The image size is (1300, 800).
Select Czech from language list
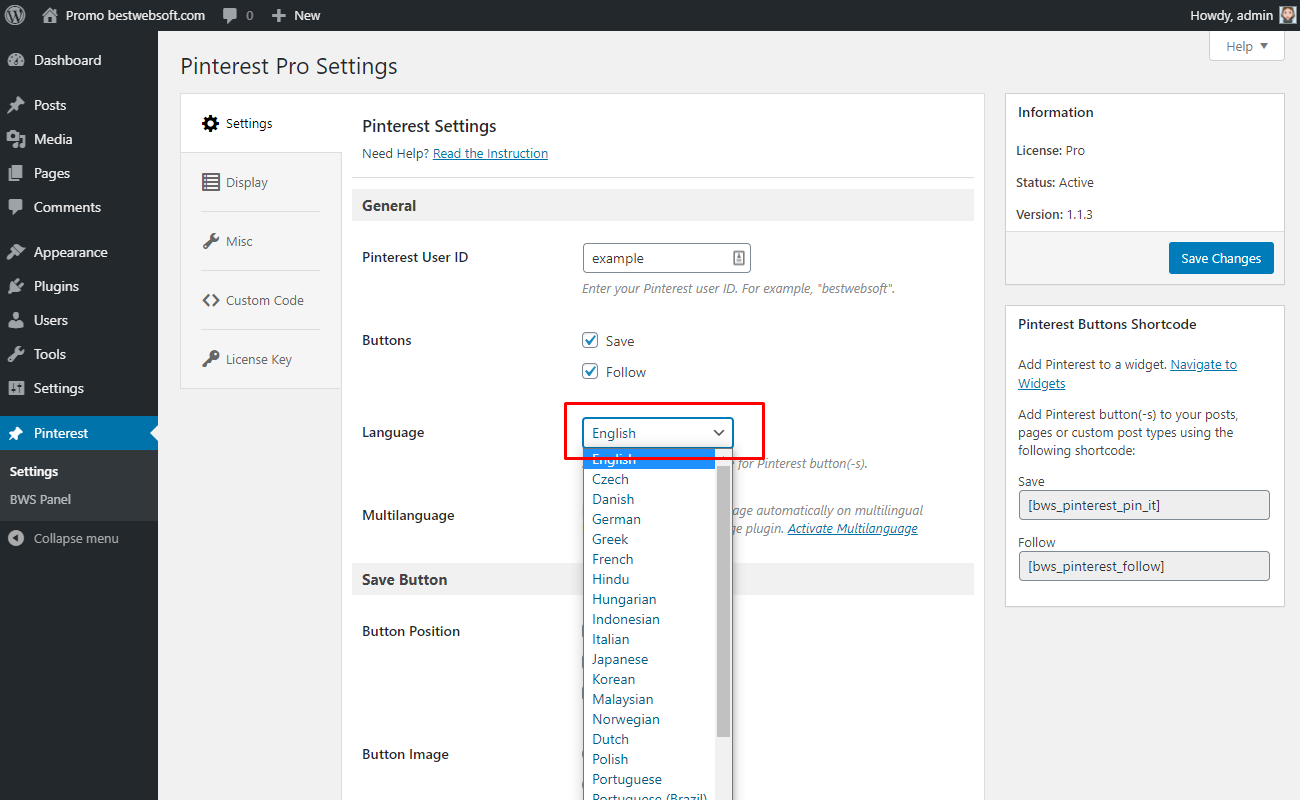point(650,479)
